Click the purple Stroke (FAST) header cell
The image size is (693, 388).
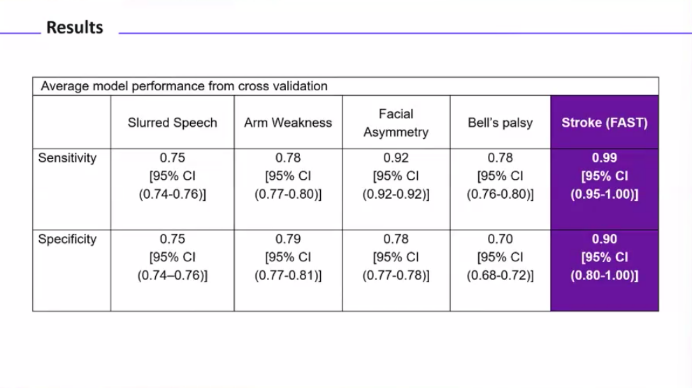click(x=605, y=122)
